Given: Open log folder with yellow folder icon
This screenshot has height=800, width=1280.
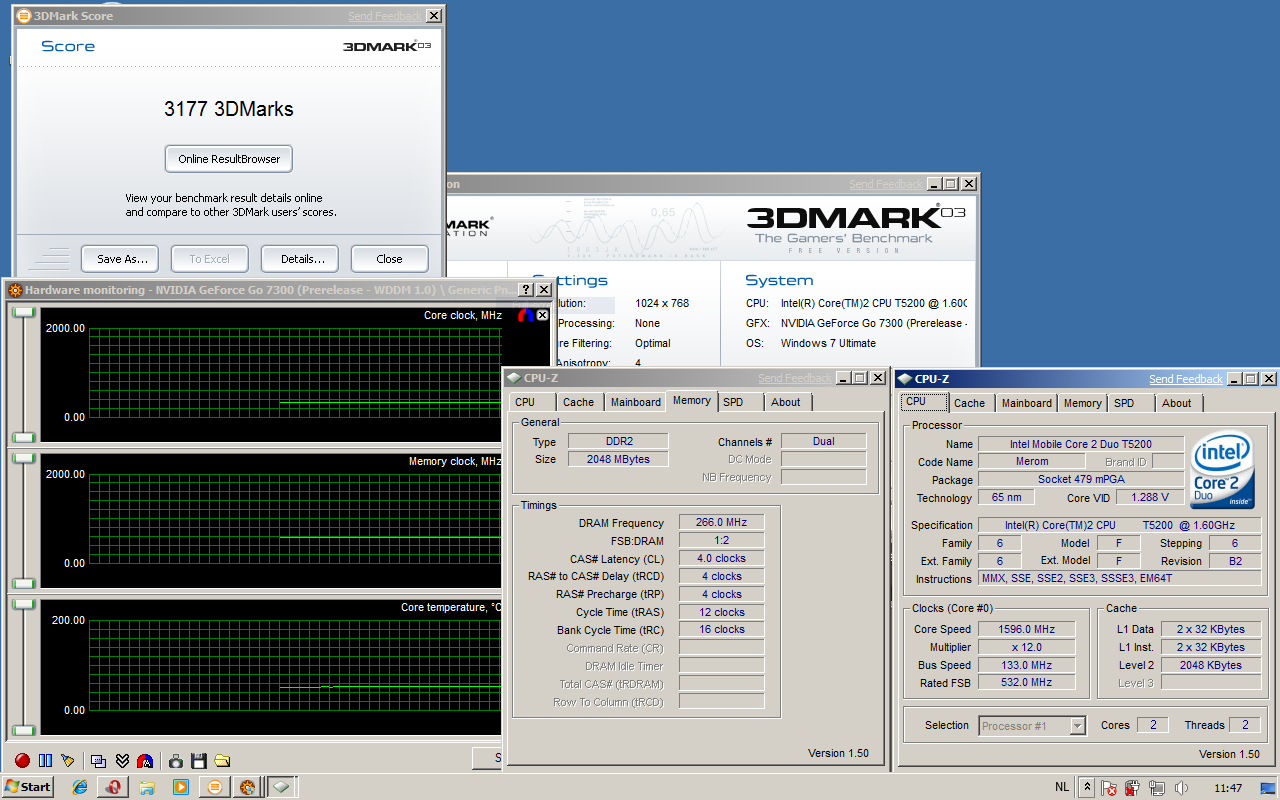Looking at the screenshot, I should click(x=222, y=761).
